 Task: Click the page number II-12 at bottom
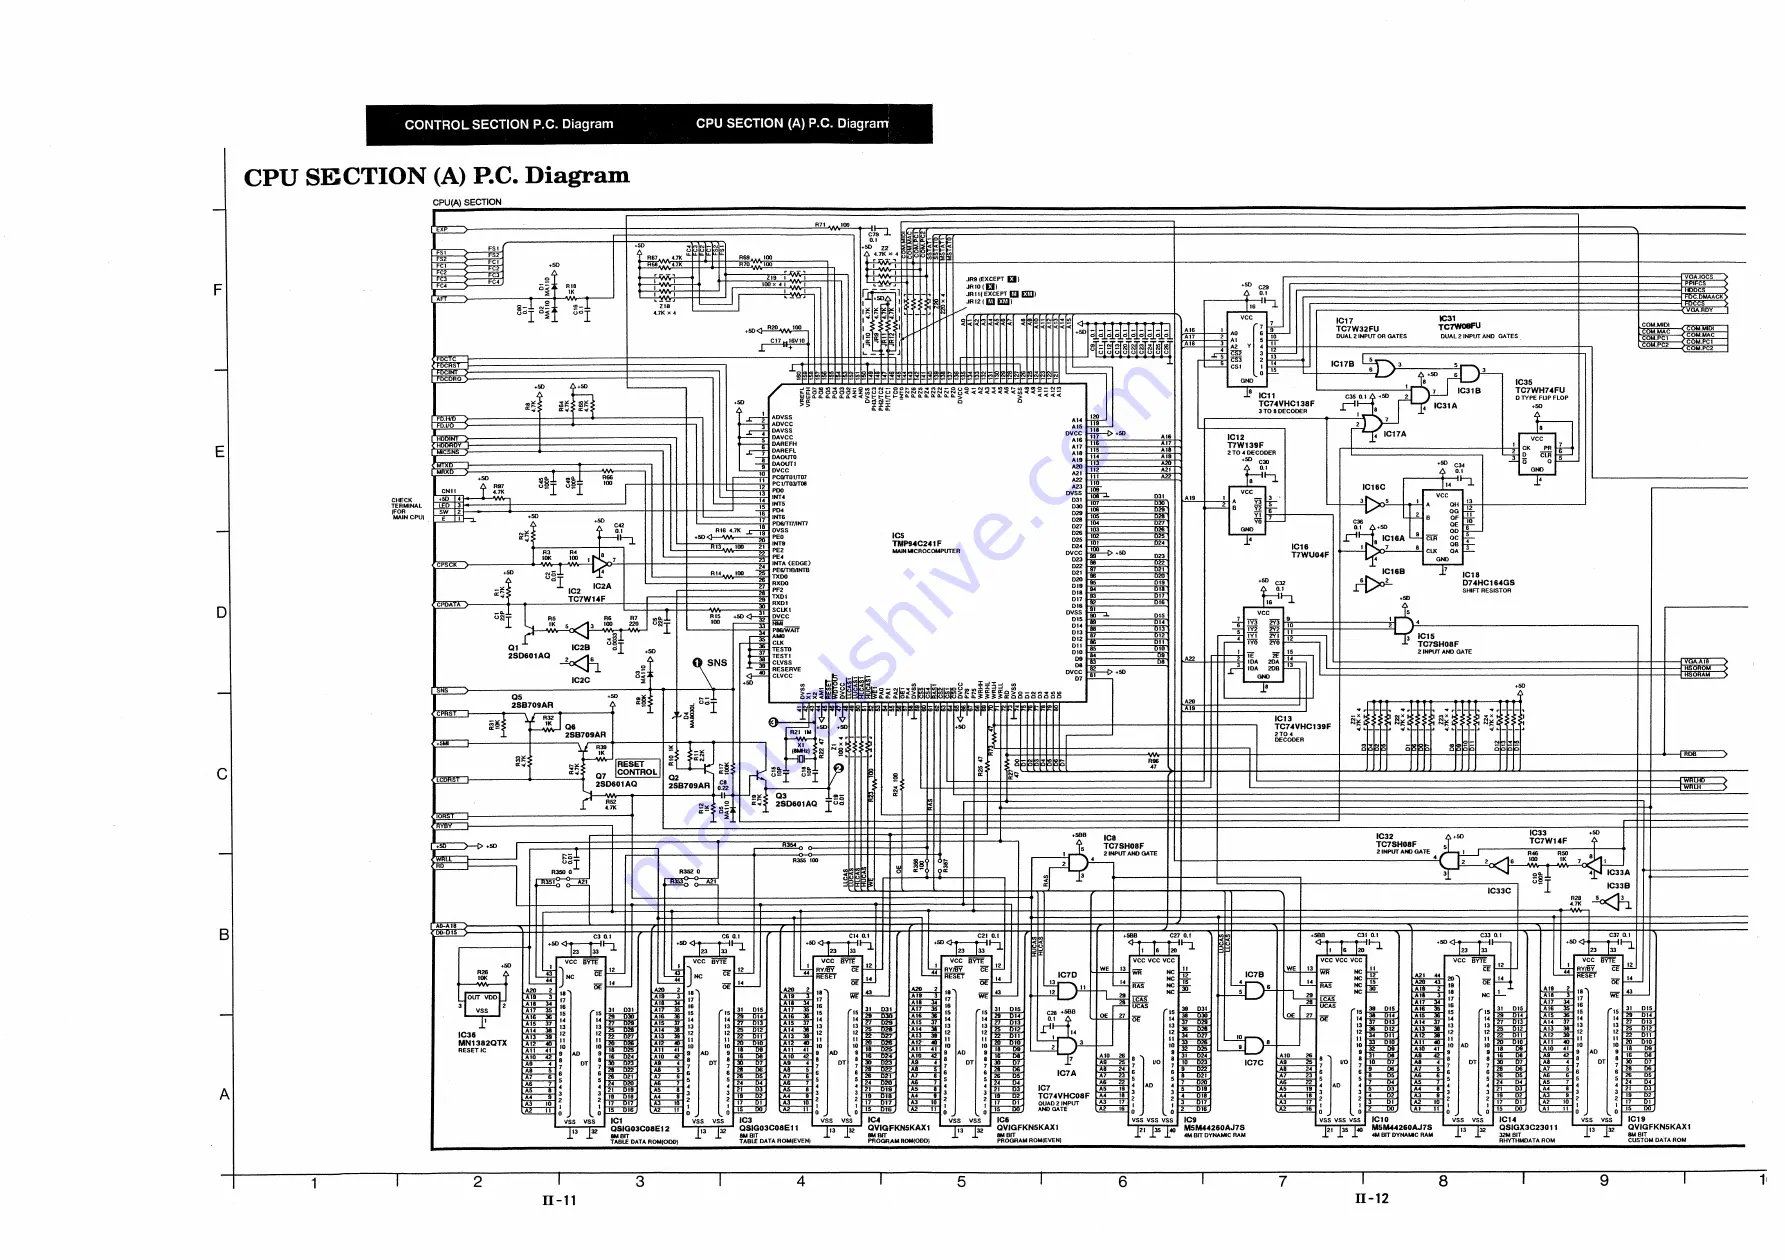point(1371,1198)
